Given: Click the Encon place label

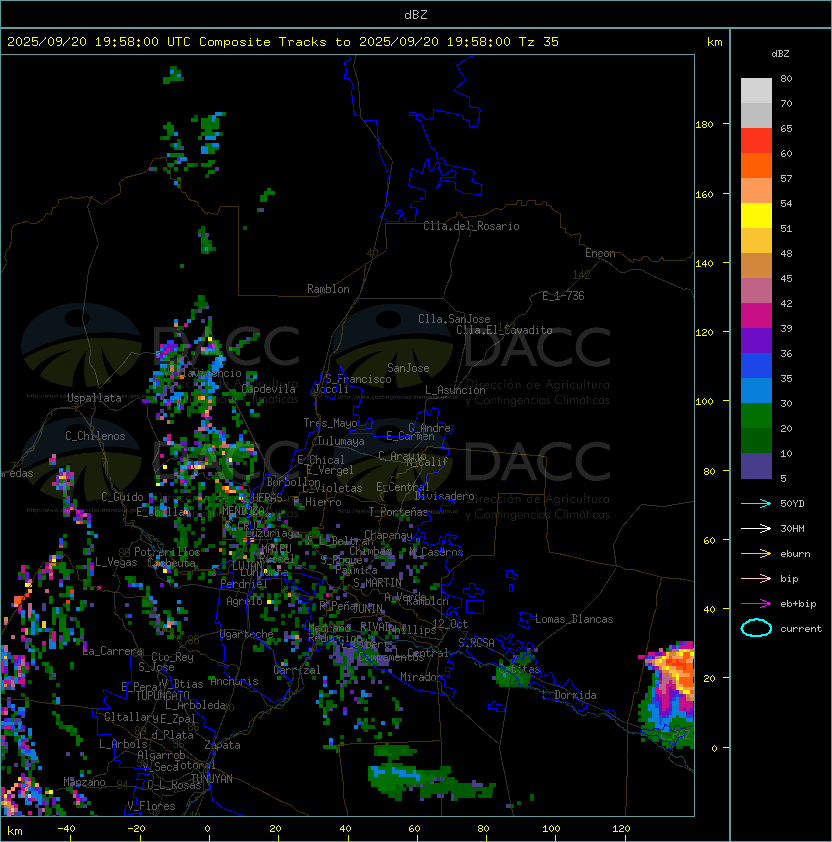Looking at the screenshot, I should click(x=600, y=253).
